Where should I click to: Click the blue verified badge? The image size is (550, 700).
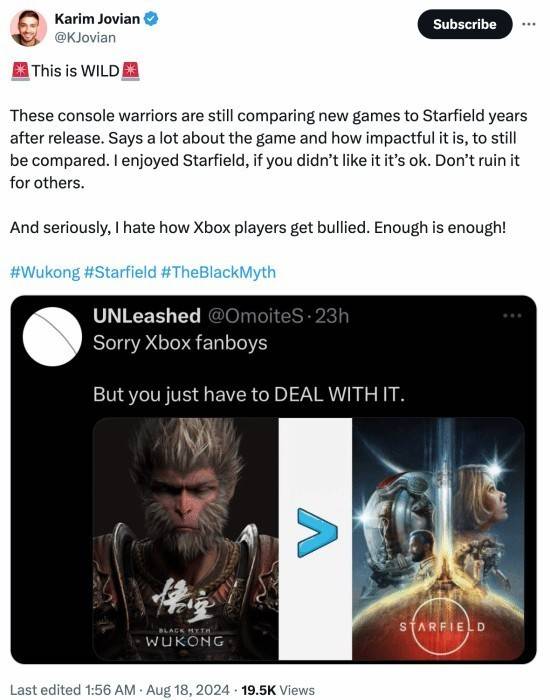pos(151,19)
